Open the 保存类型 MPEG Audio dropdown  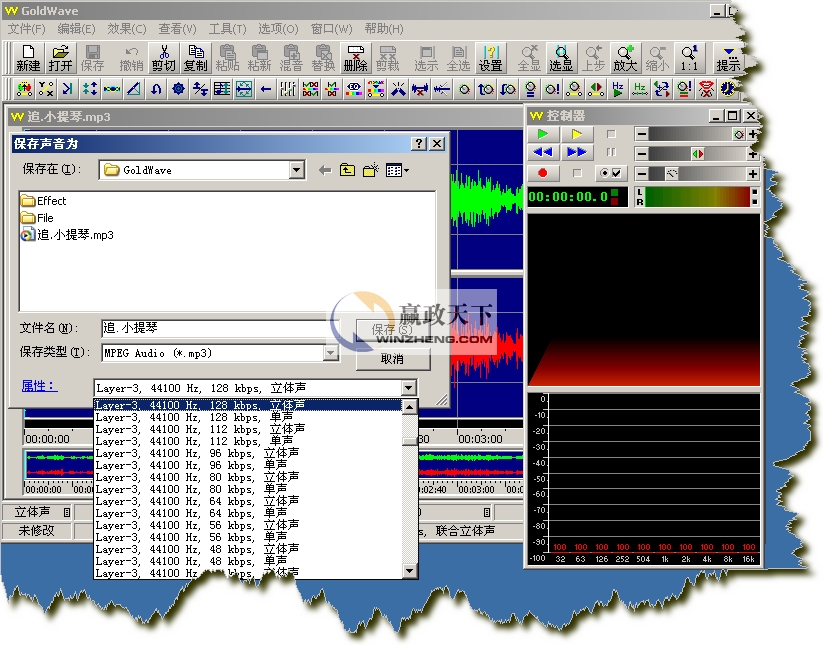[x=331, y=353]
